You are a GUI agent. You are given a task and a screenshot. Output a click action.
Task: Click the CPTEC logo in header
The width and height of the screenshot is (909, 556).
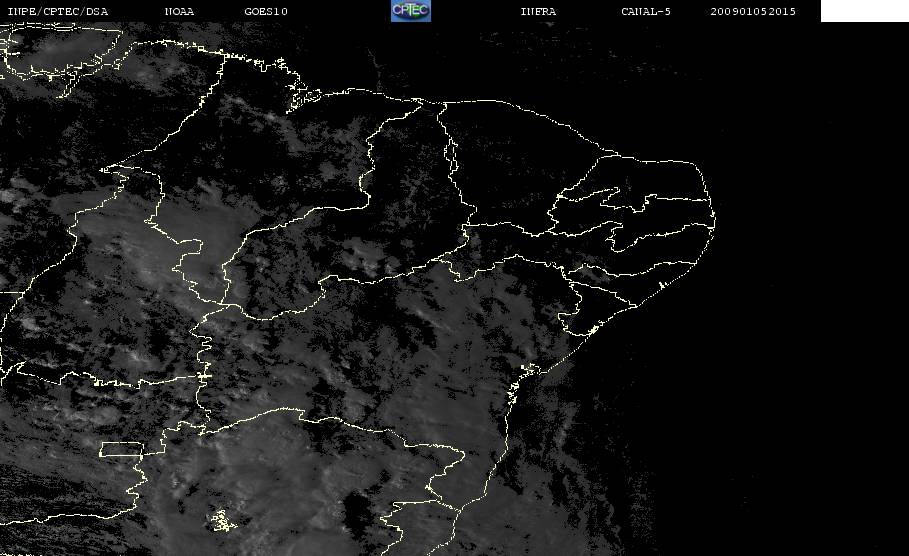click(x=410, y=10)
